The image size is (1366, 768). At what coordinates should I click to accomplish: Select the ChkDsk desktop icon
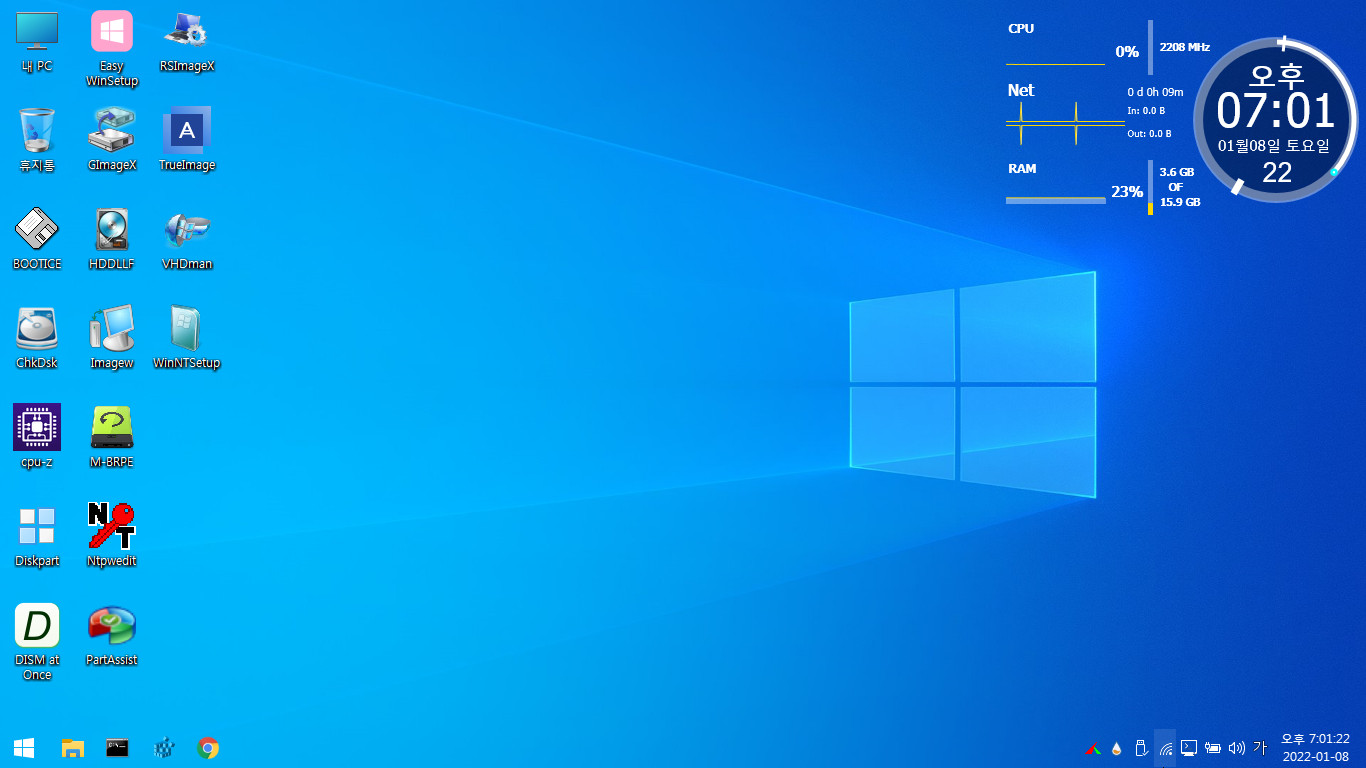37,337
